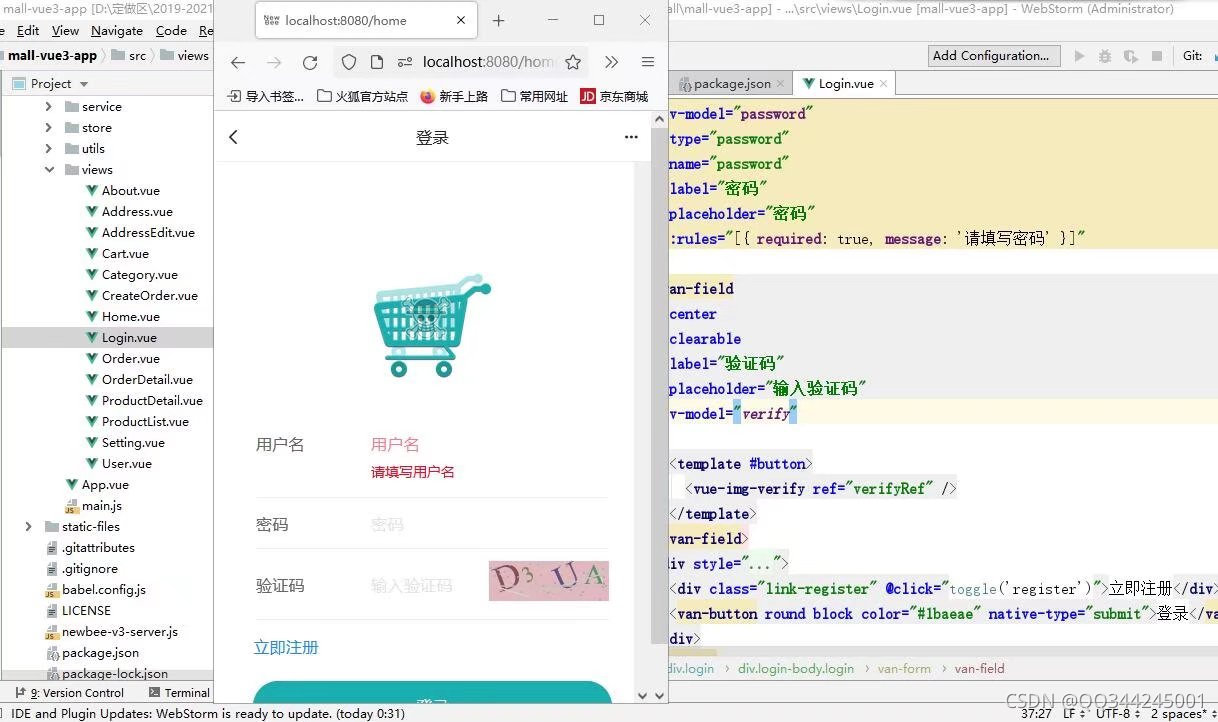
Task: Expand the service folder
Action: (x=48, y=106)
